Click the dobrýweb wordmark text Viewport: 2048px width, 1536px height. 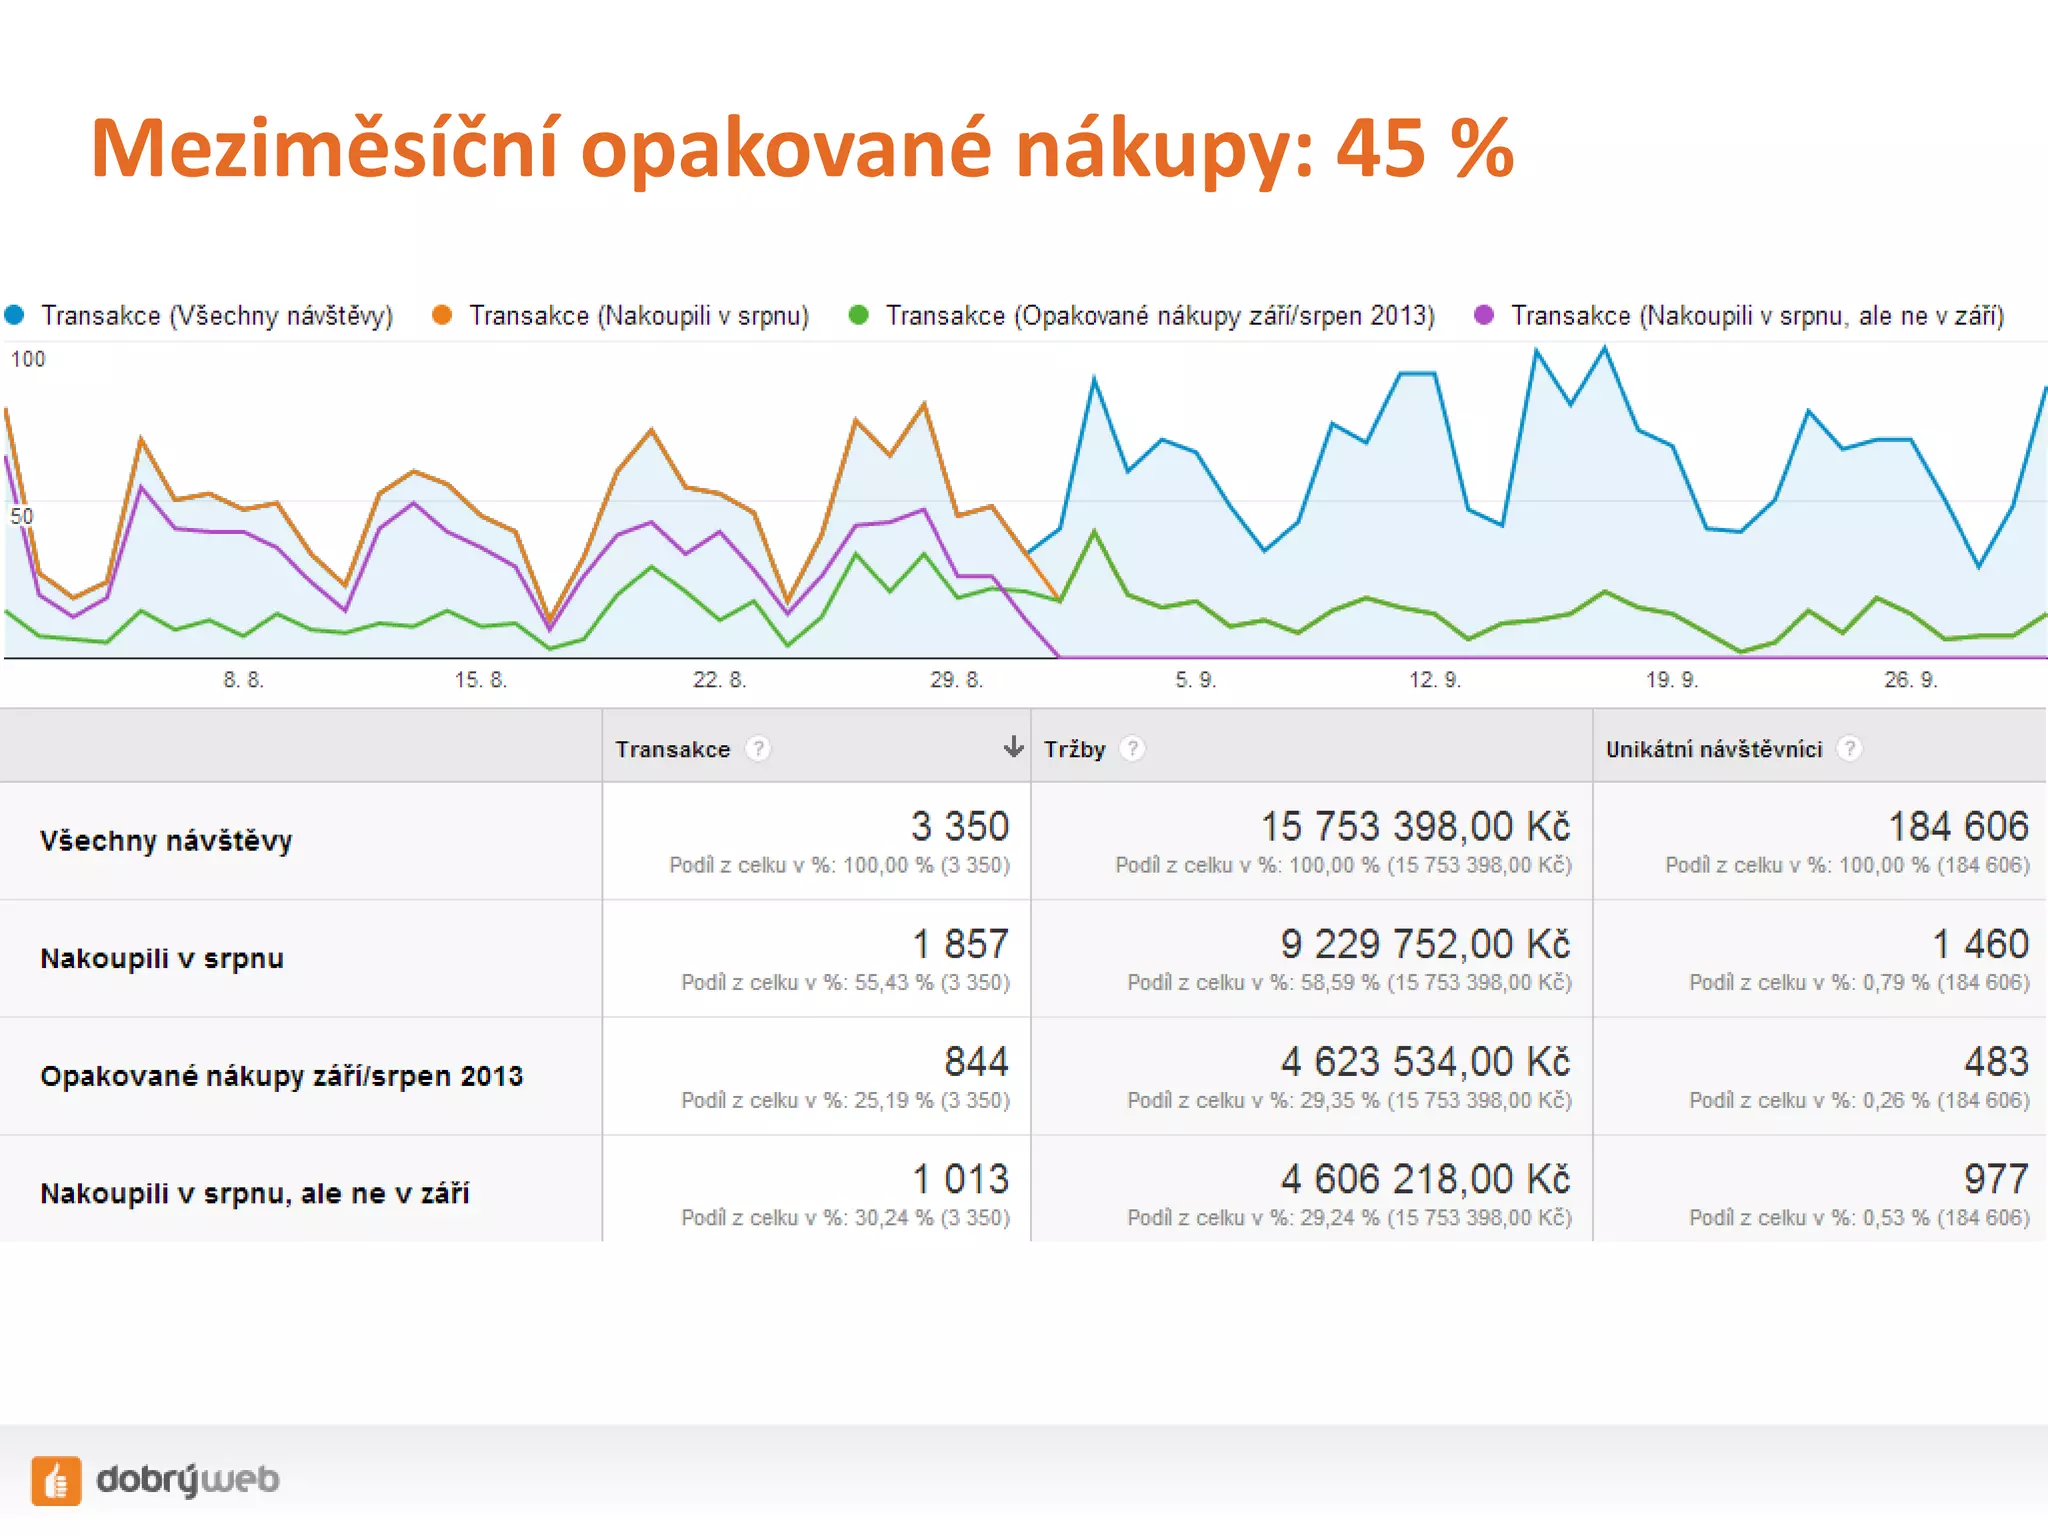tap(188, 1480)
